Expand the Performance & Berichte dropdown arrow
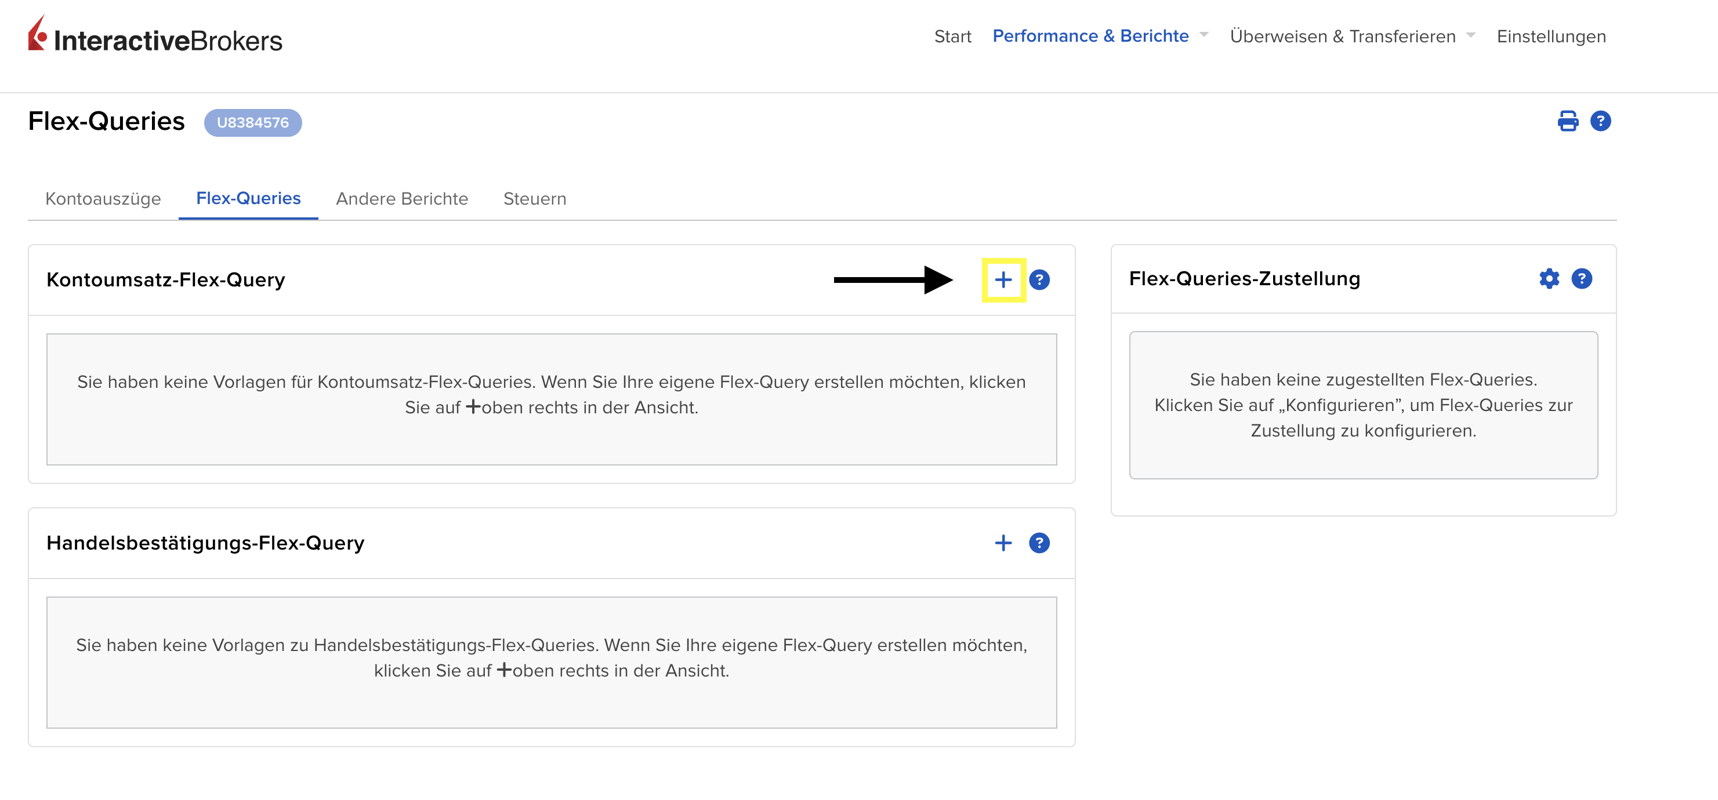The image size is (1718, 800). (x=1204, y=36)
